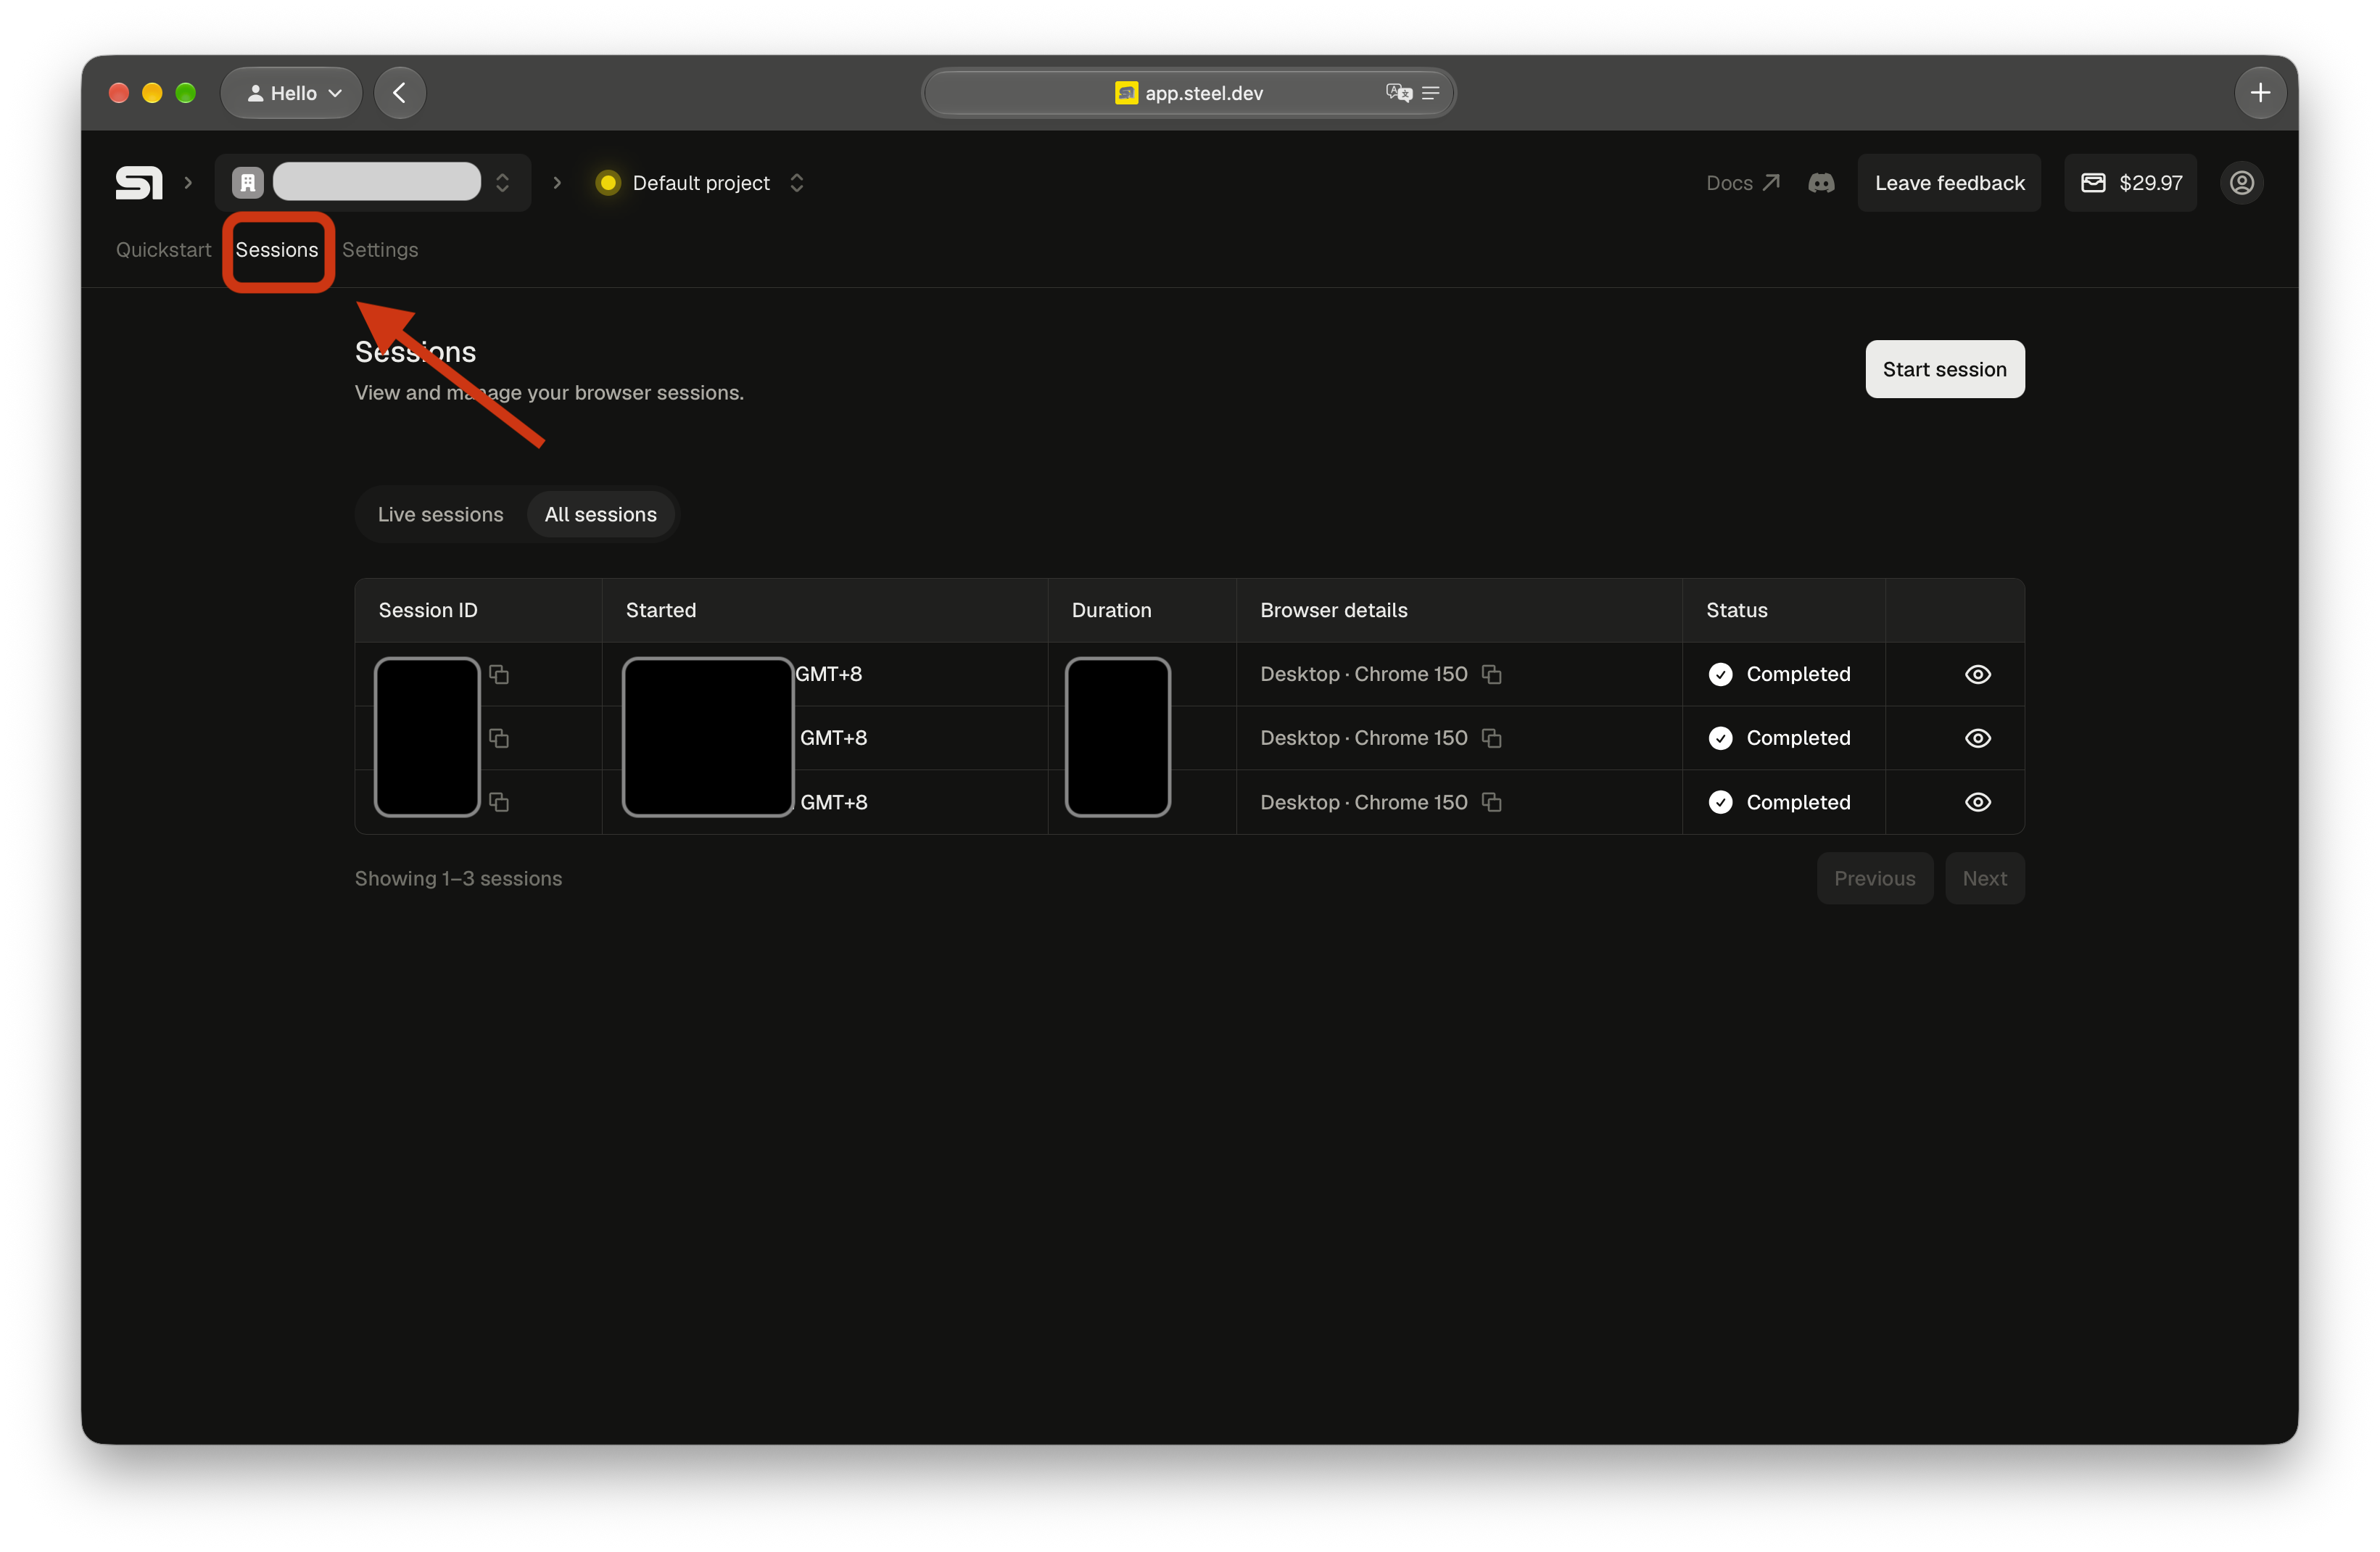Copy browser details in the second row
Image resolution: width=2380 pixels, height=1552 pixels.
point(1492,738)
